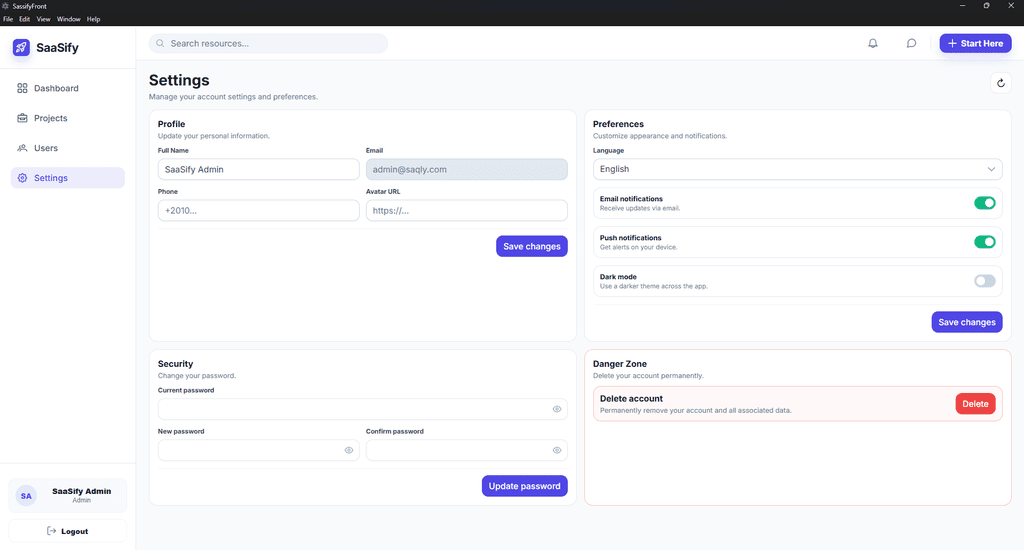Viewport: 1024px width, 550px height.
Task: Open the chat messages icon
Action: (911, 43)
